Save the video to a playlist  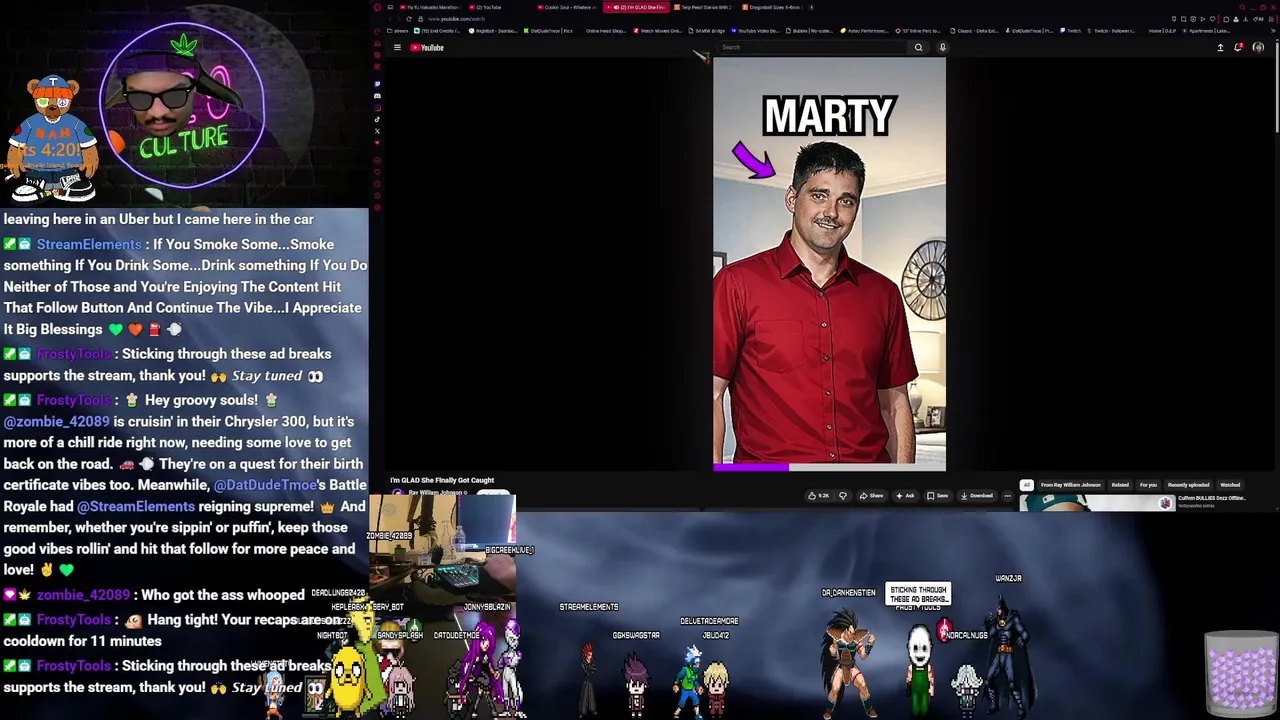[x=937, y=496]
